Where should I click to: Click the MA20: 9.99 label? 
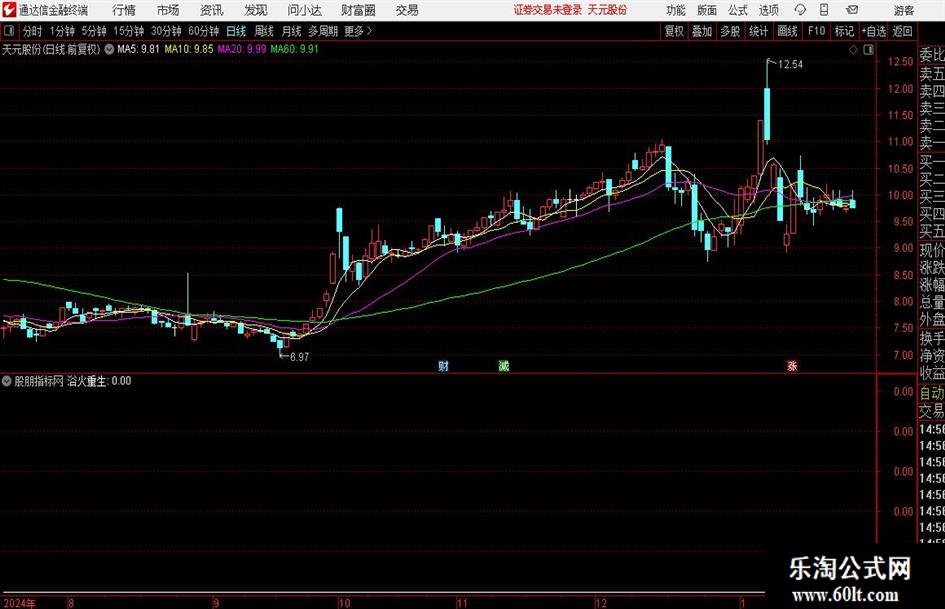click(242, 49)
